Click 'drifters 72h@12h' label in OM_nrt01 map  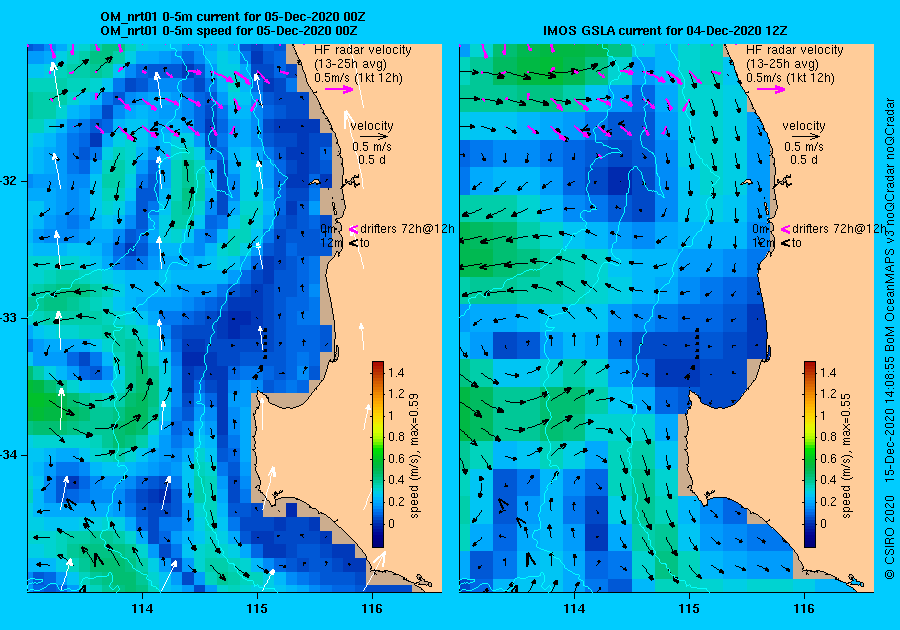[408, 229]
